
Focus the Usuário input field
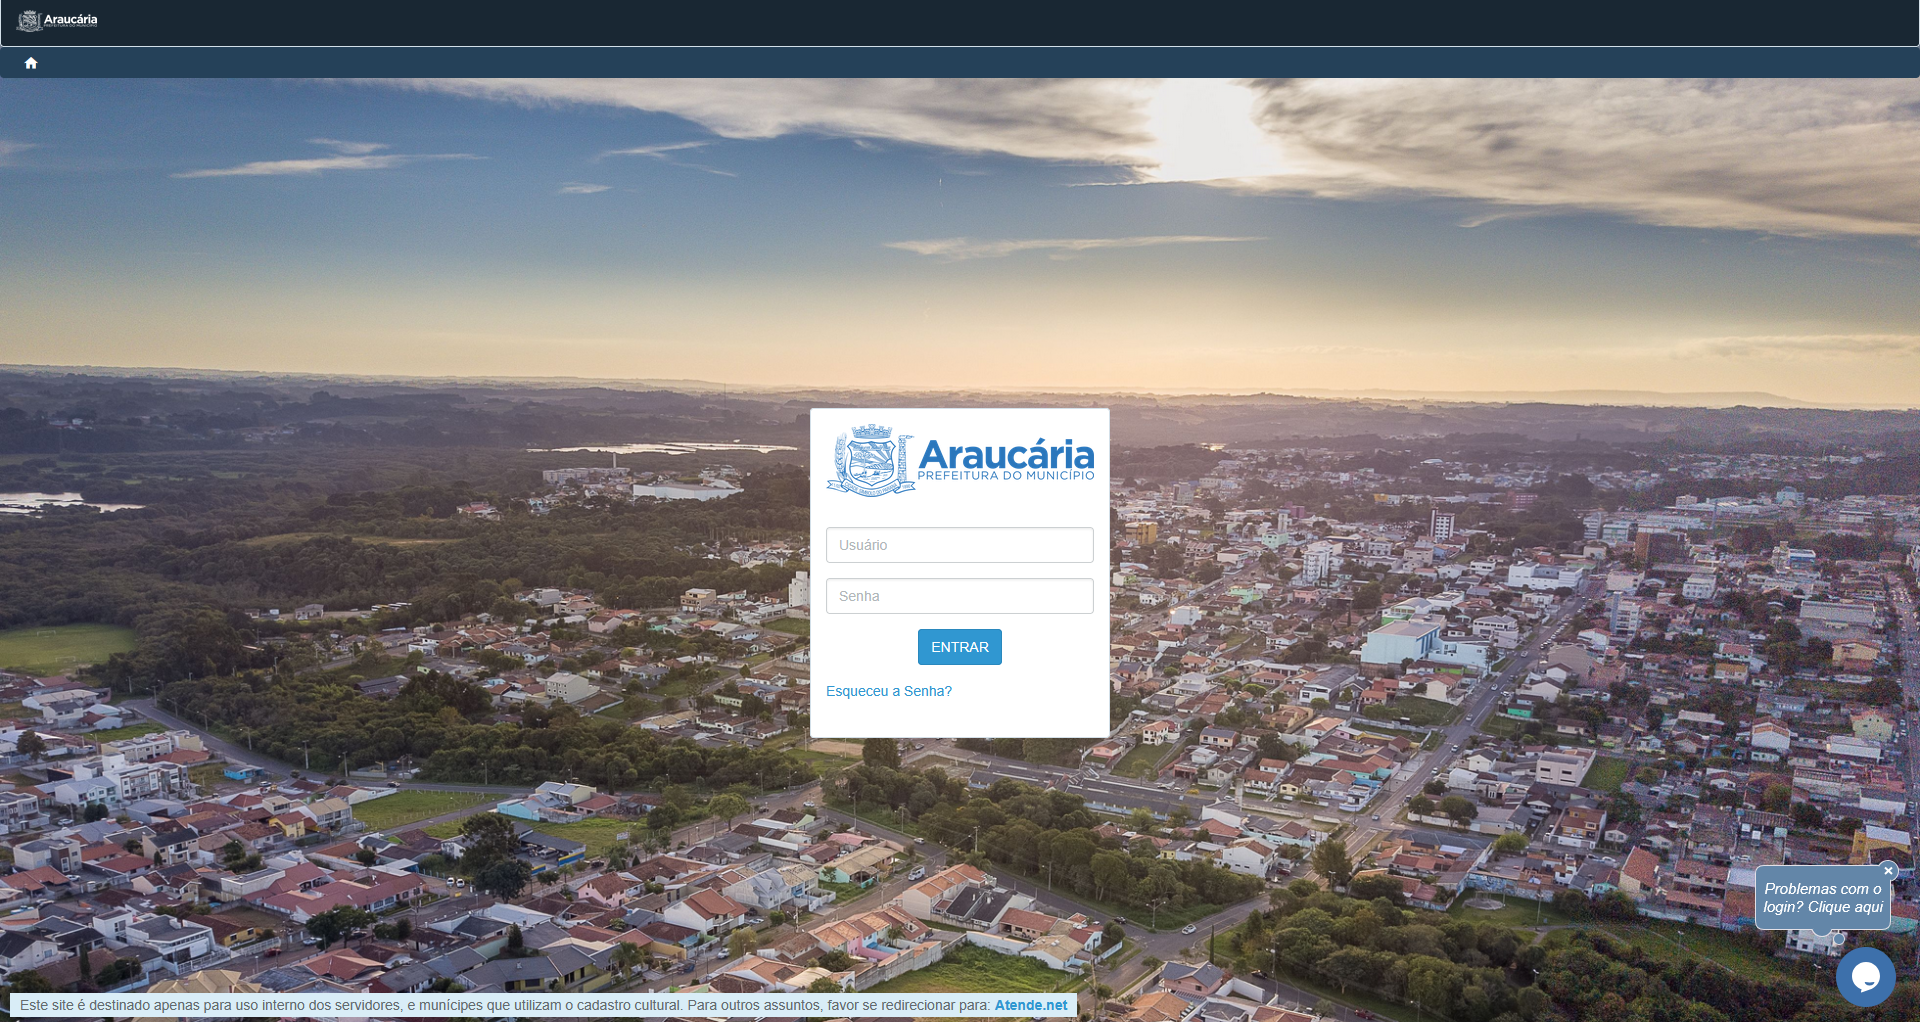point(960,545)
